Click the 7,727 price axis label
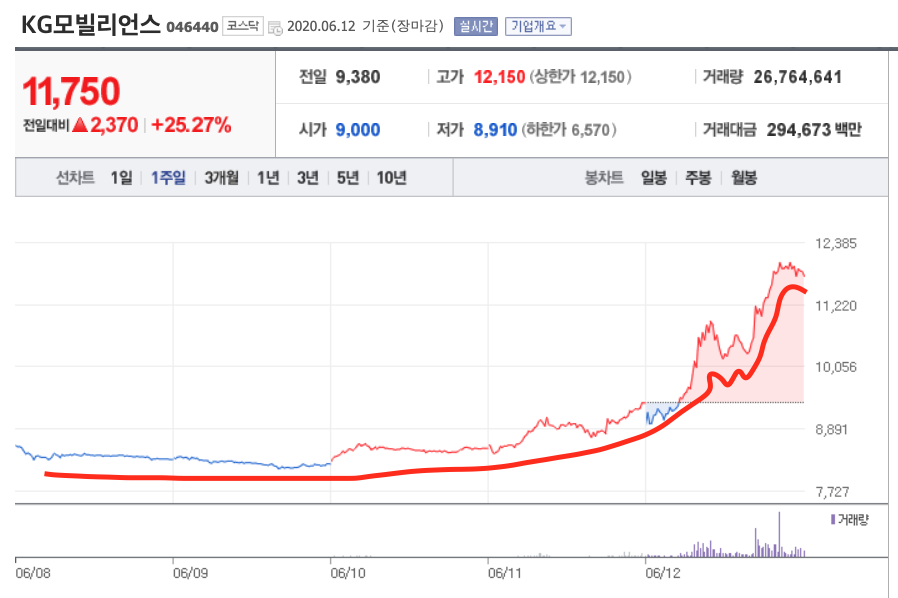 [833, 491]
